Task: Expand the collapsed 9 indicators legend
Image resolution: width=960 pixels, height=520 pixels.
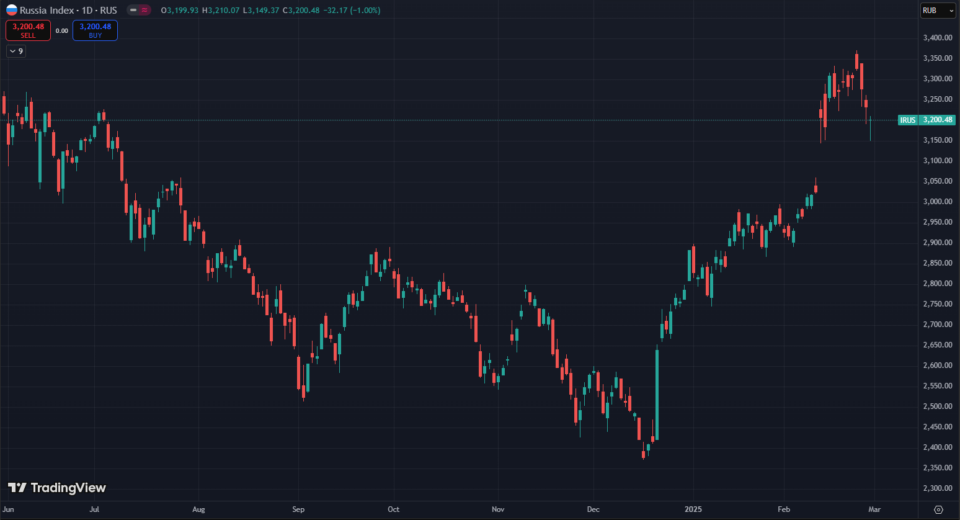Action: (16, 51)
